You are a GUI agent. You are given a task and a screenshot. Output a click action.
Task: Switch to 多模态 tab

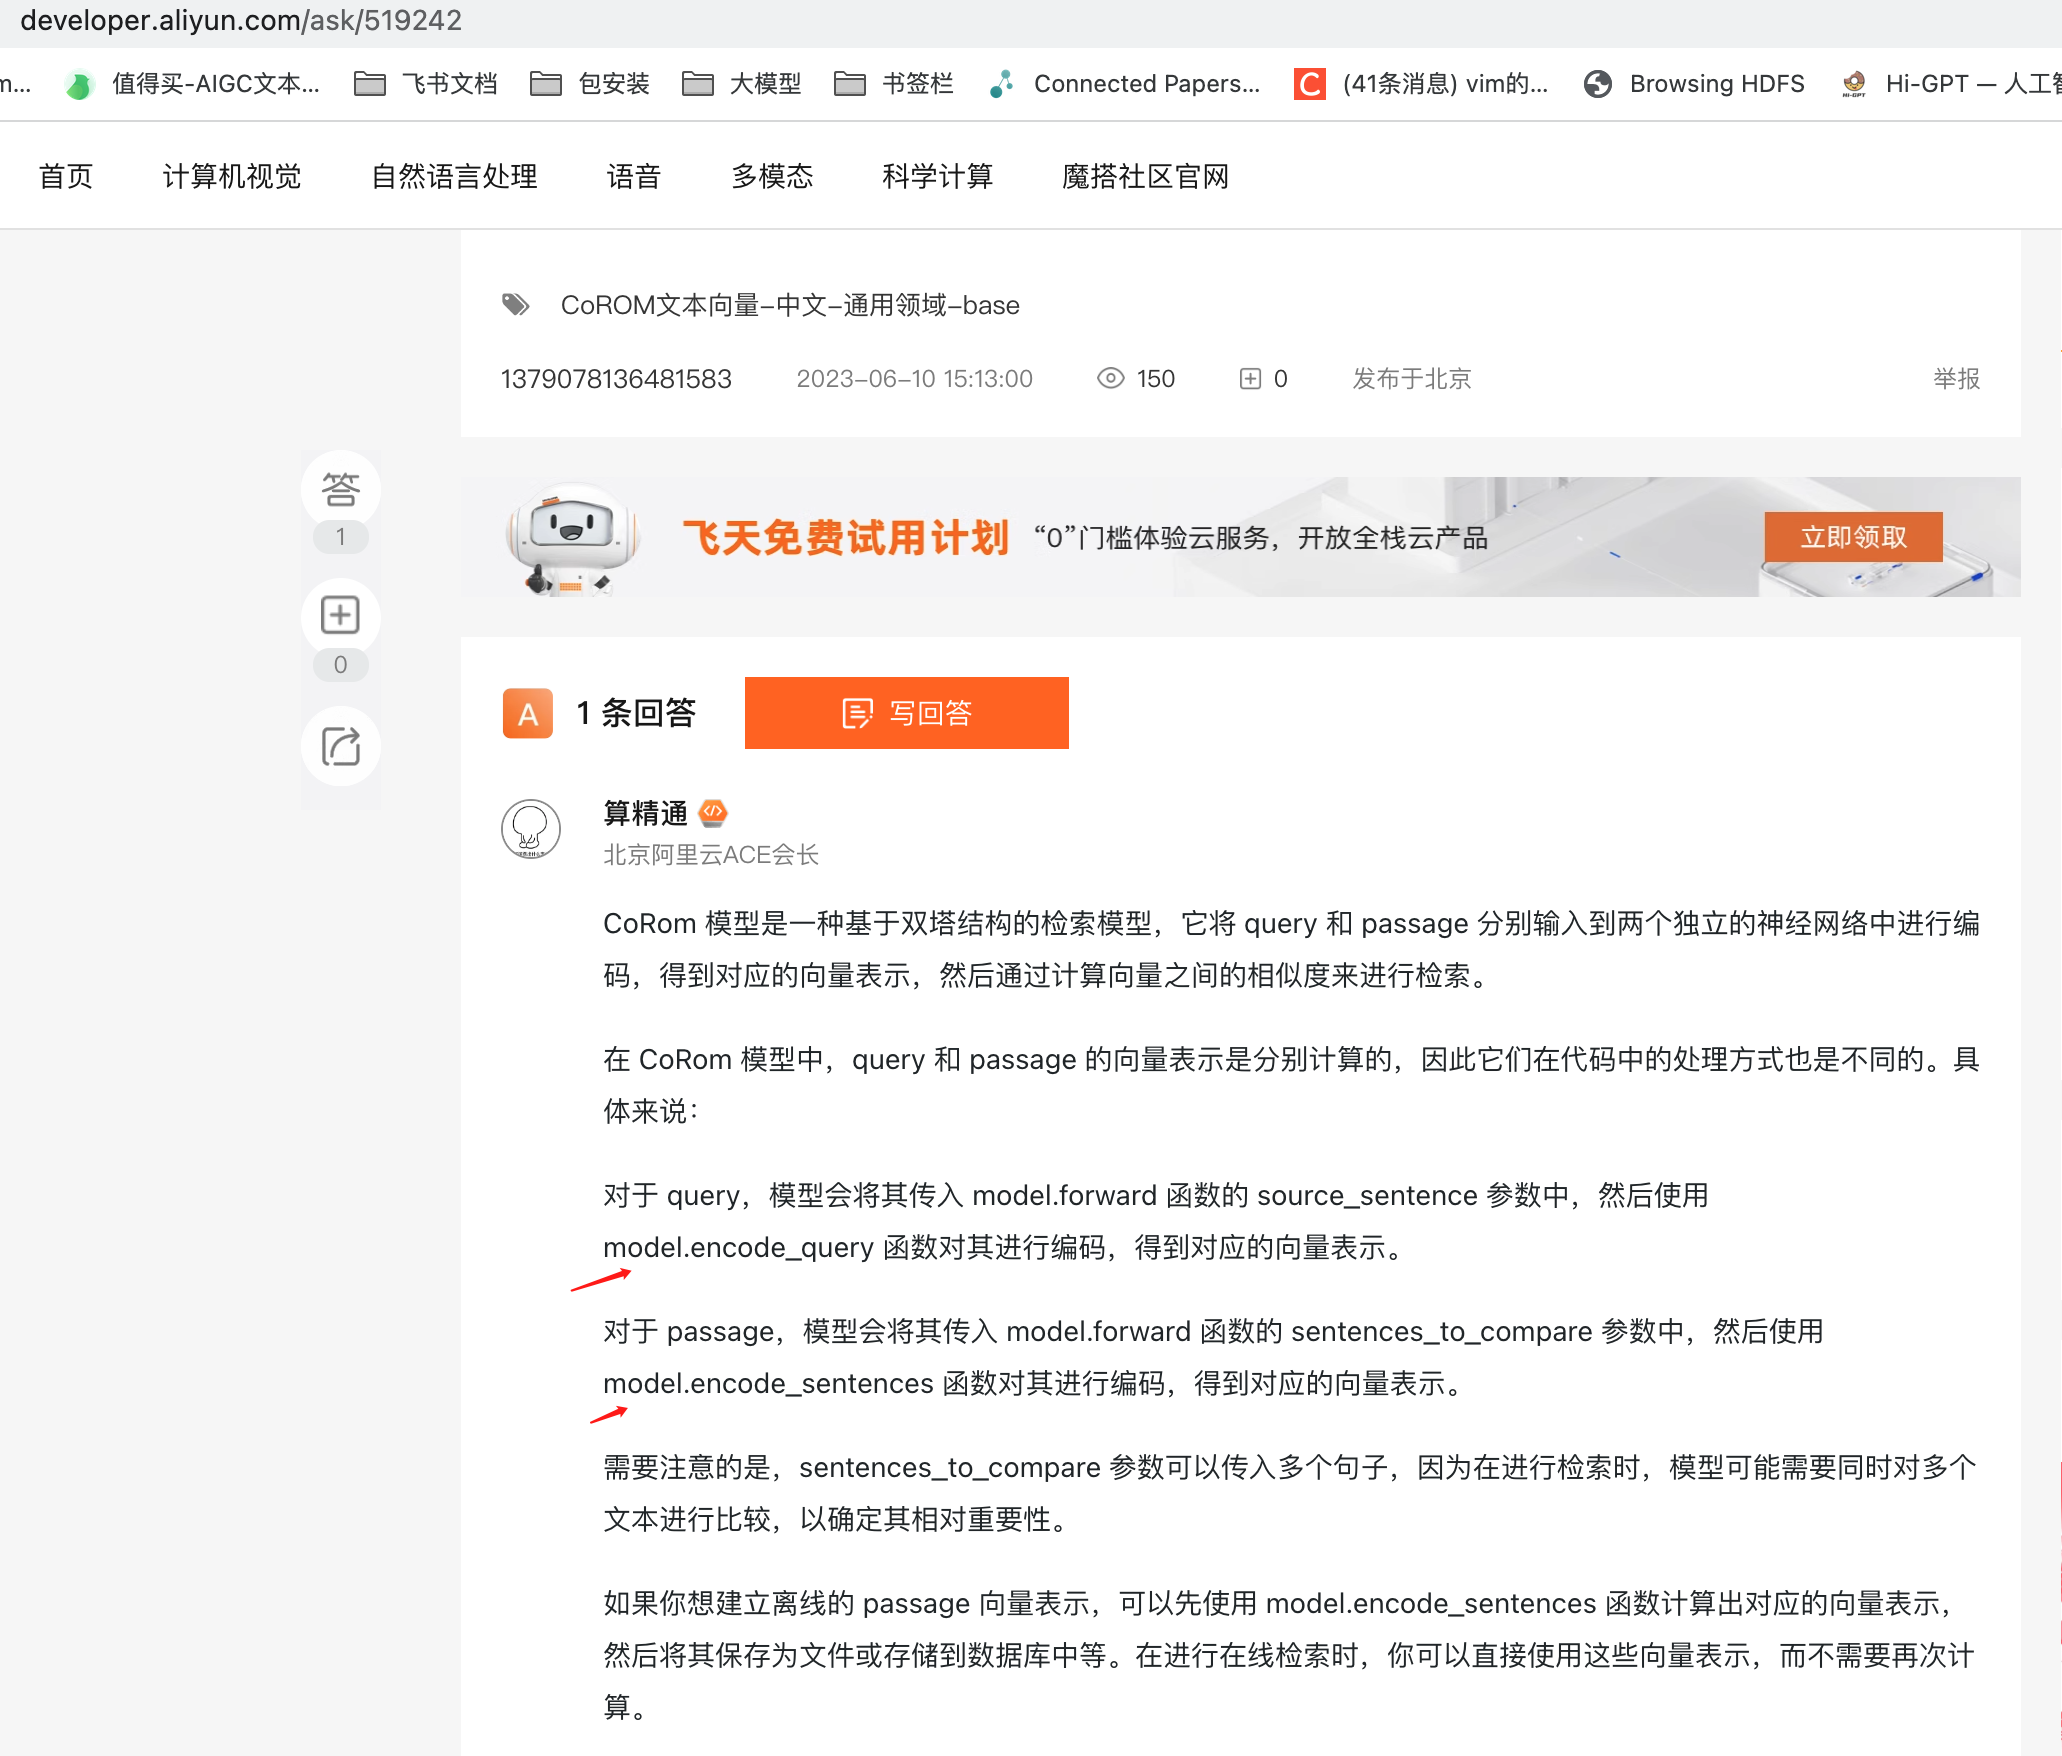click(x=772, y=177)
